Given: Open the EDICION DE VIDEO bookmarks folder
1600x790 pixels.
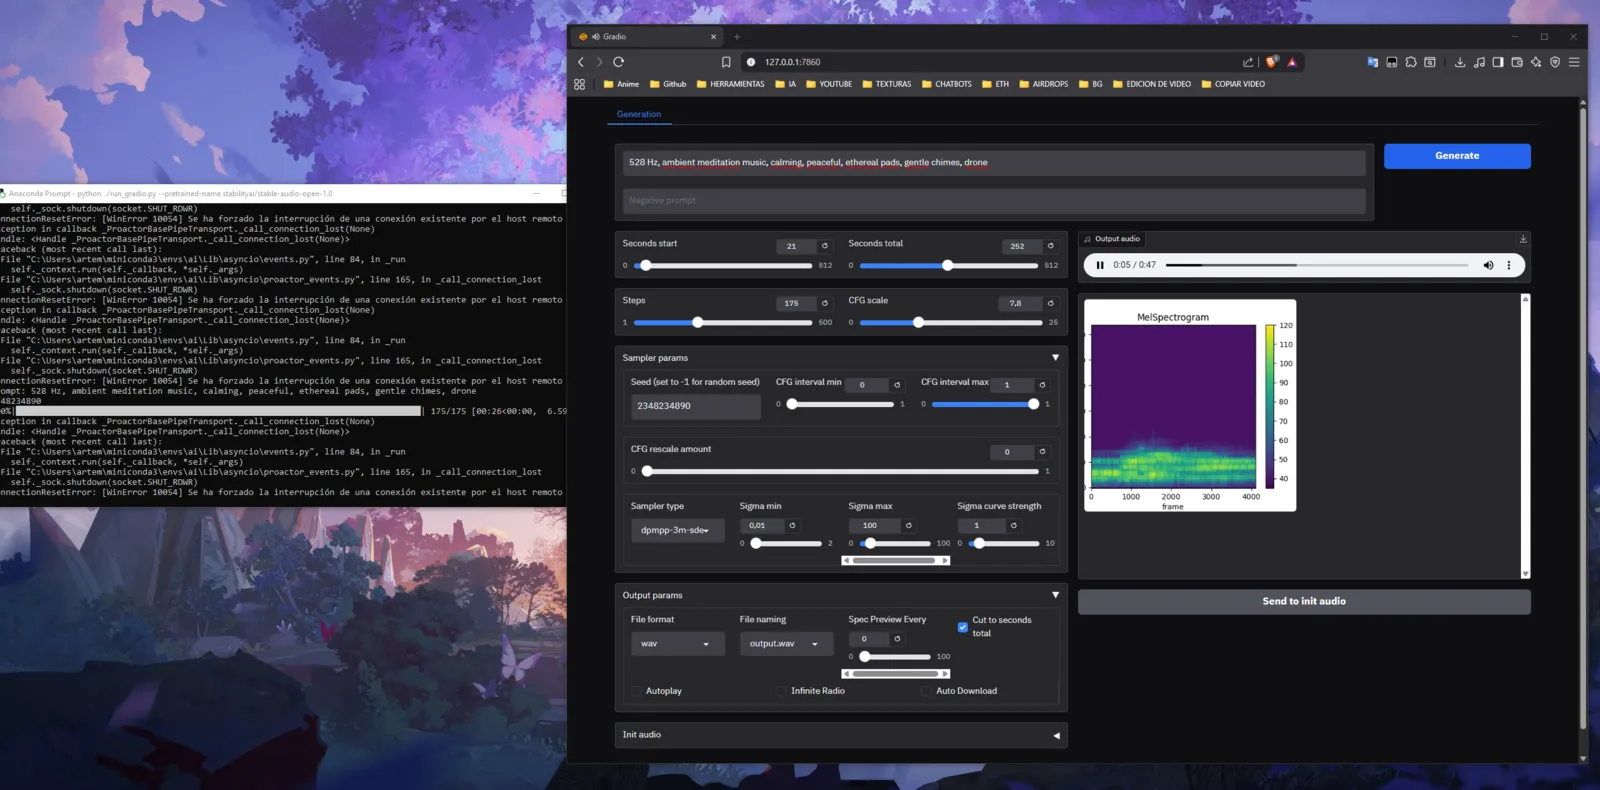Looking at the screenshot, I should pos(1152,84).
